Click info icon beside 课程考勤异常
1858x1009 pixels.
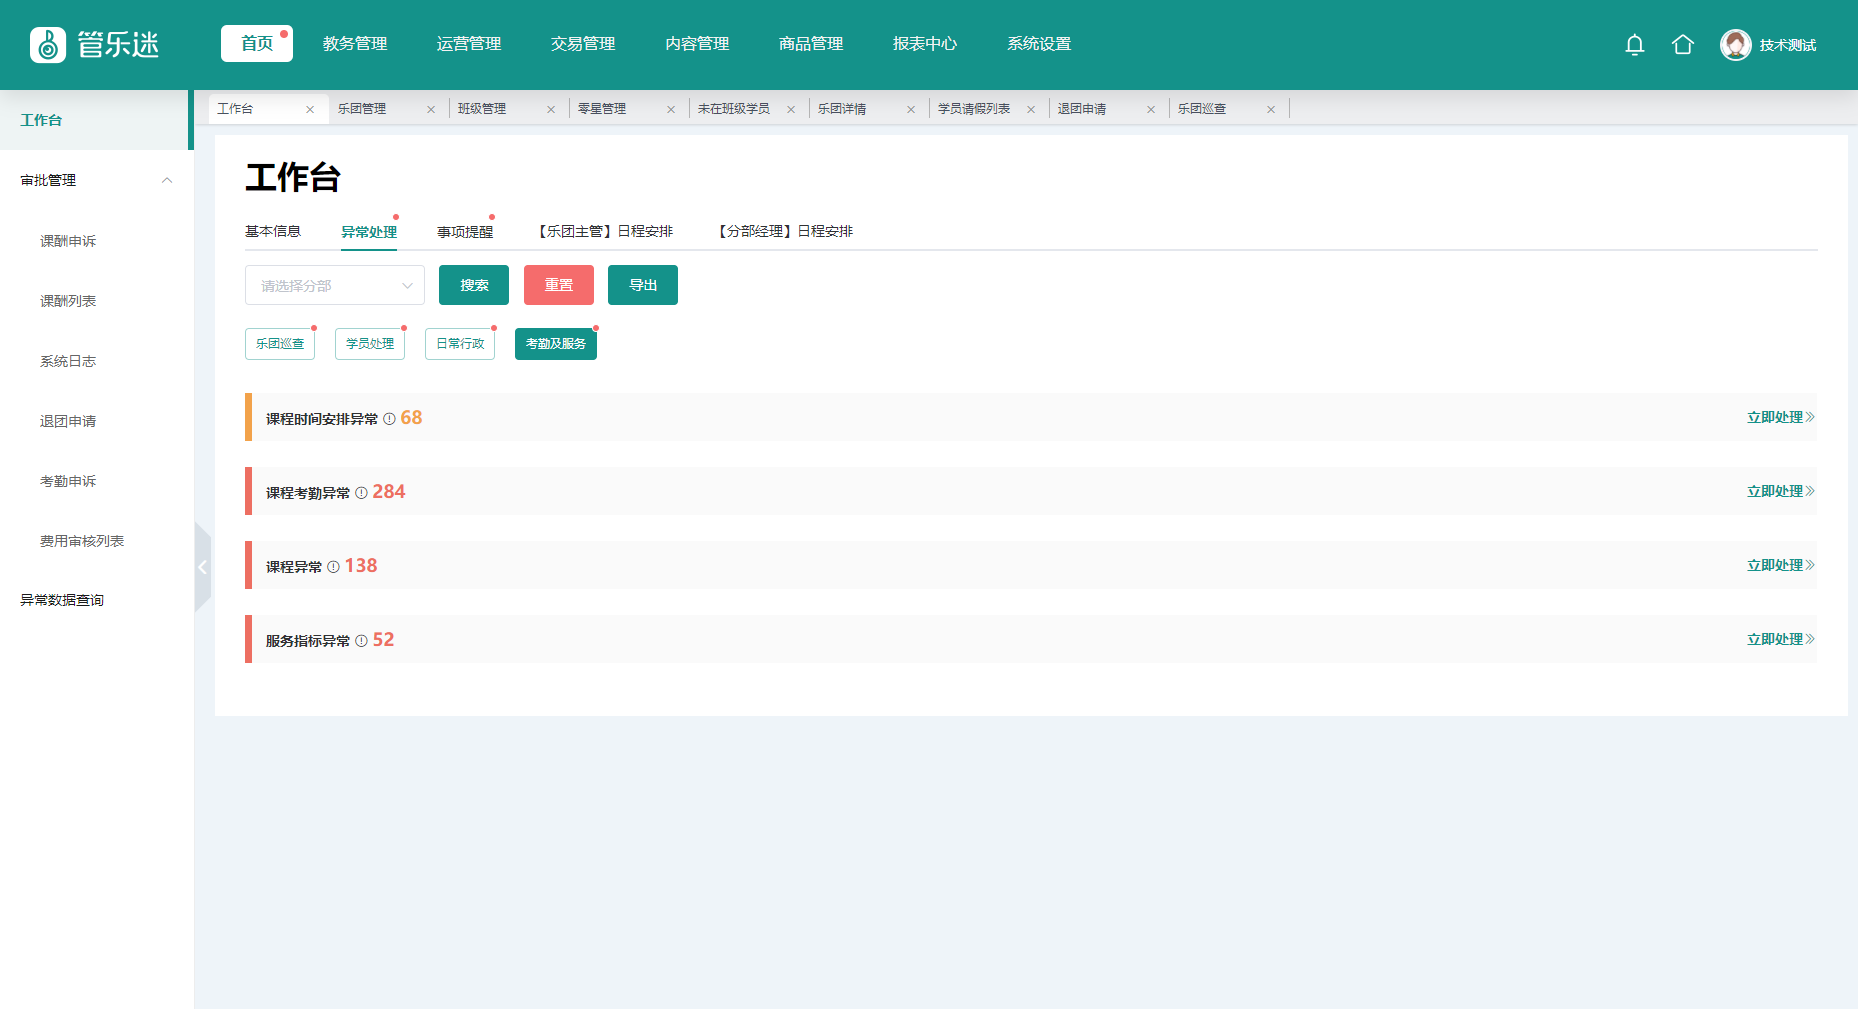[x=361, y=493]
